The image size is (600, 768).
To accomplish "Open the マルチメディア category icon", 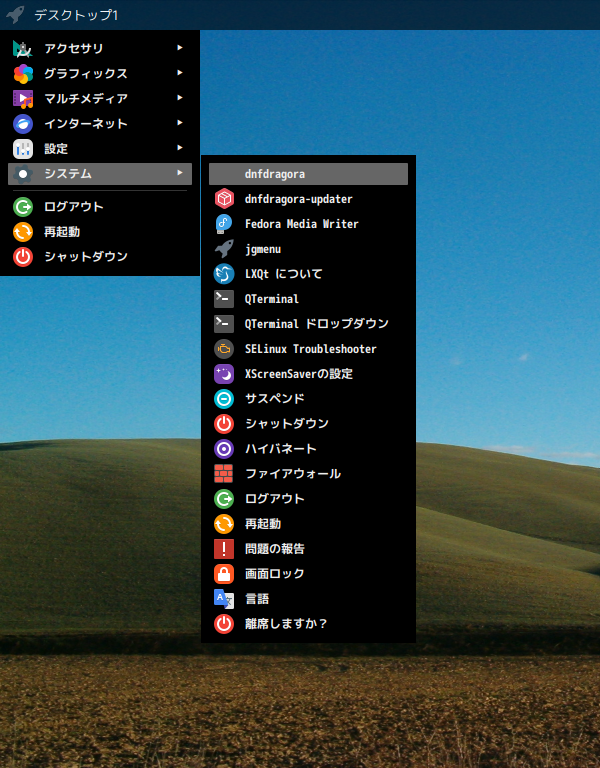I will (23, 98).
